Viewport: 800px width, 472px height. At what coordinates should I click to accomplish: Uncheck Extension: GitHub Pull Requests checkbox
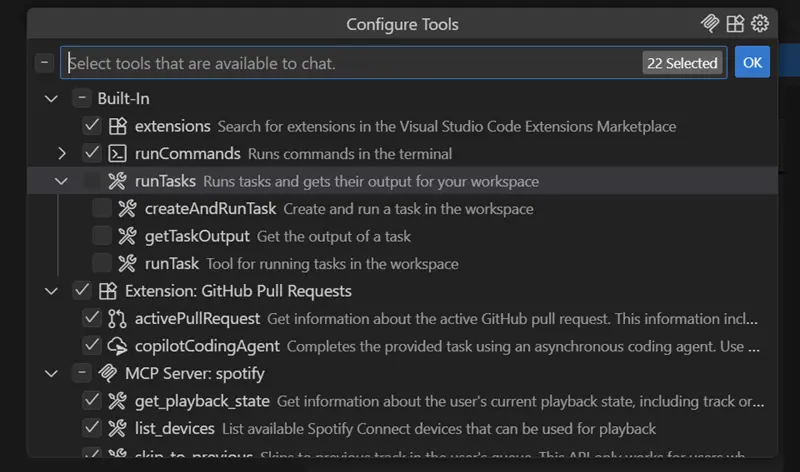pos(82,291)
